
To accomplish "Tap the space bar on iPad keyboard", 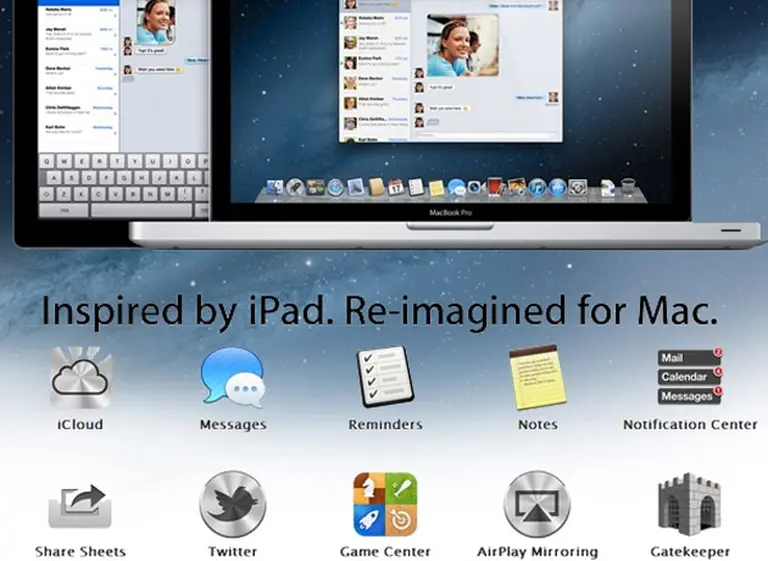I will coord(142,210).
